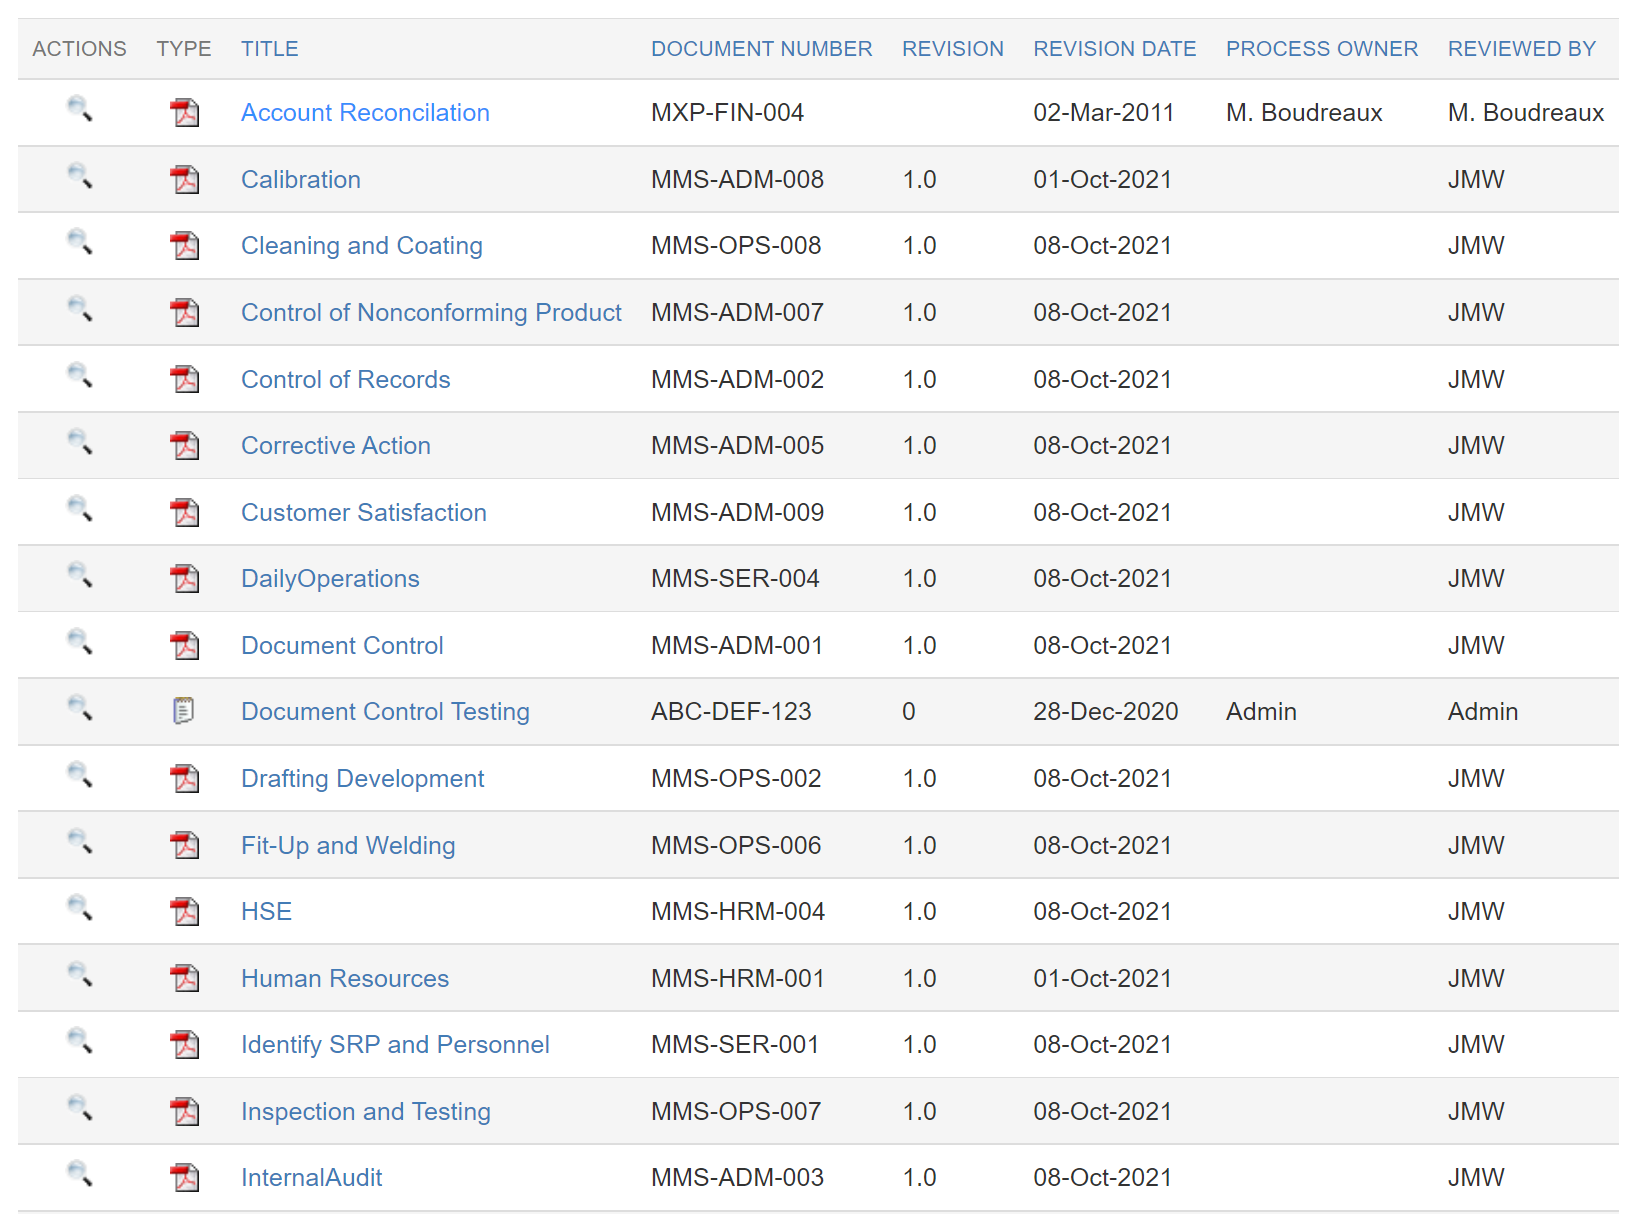
Task: Click the magnifier action for InternalAudit
Action: (80, 1177)
